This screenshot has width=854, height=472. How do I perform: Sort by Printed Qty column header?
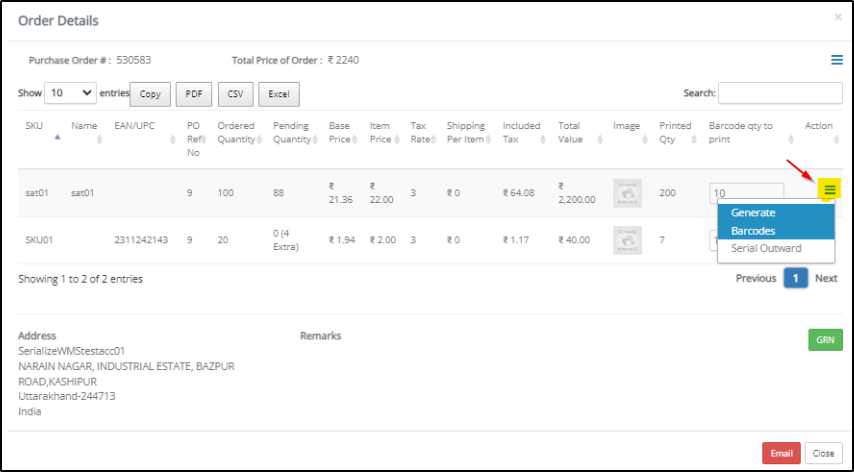coord(677,132)
